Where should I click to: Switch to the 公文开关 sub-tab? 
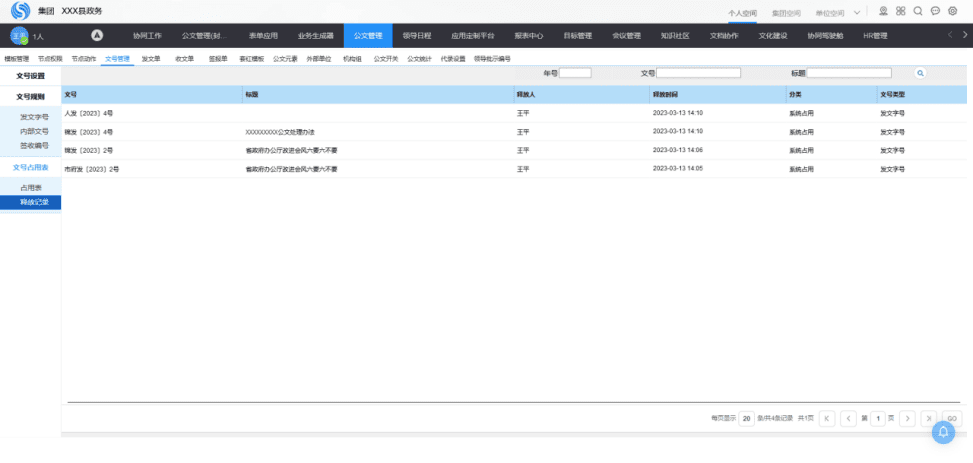point(385,59)
